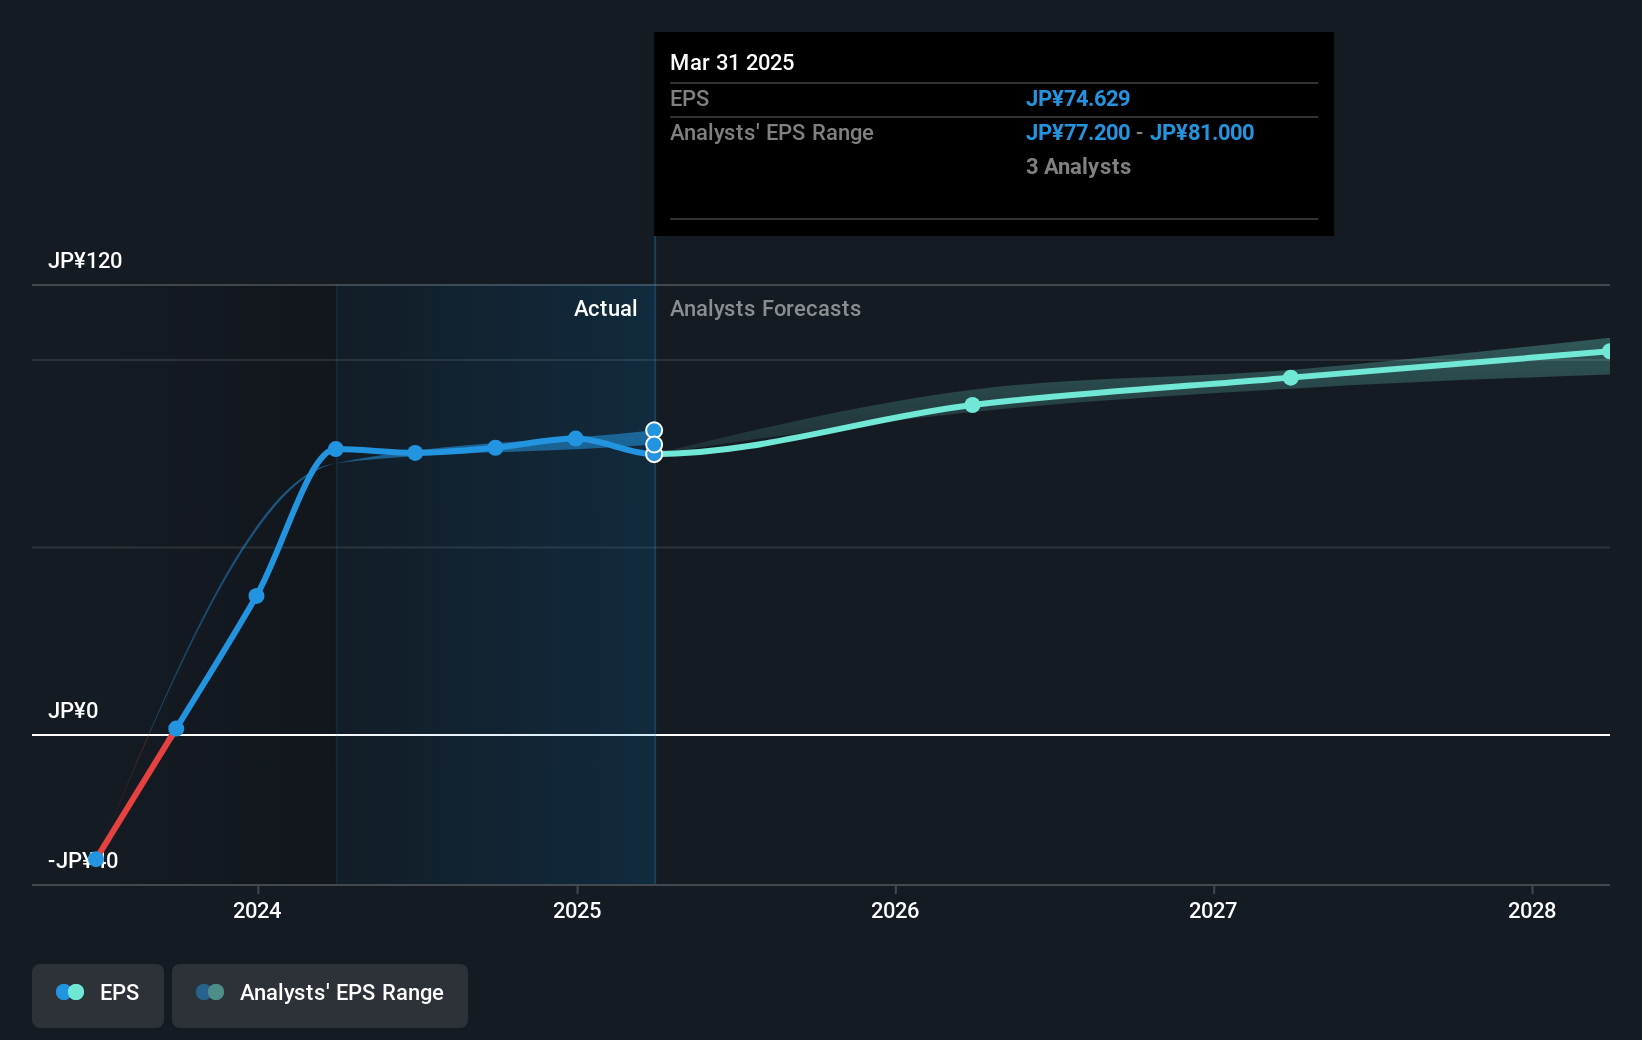Select the EPS data point at JP¥0
The width and height of the screenshot is (1642, 1040).
point(176,728)
